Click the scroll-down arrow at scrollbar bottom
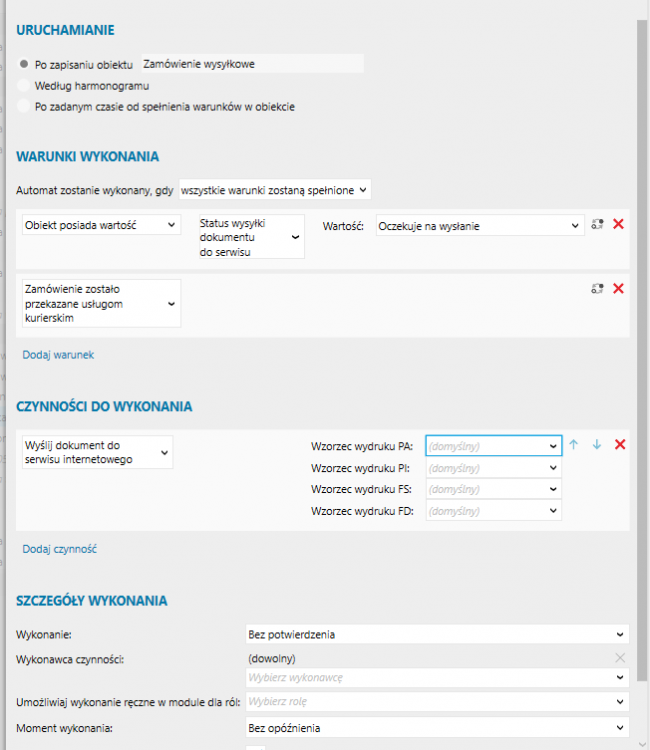The width and height of the screenshot is (650, 750). coord(642,744)
